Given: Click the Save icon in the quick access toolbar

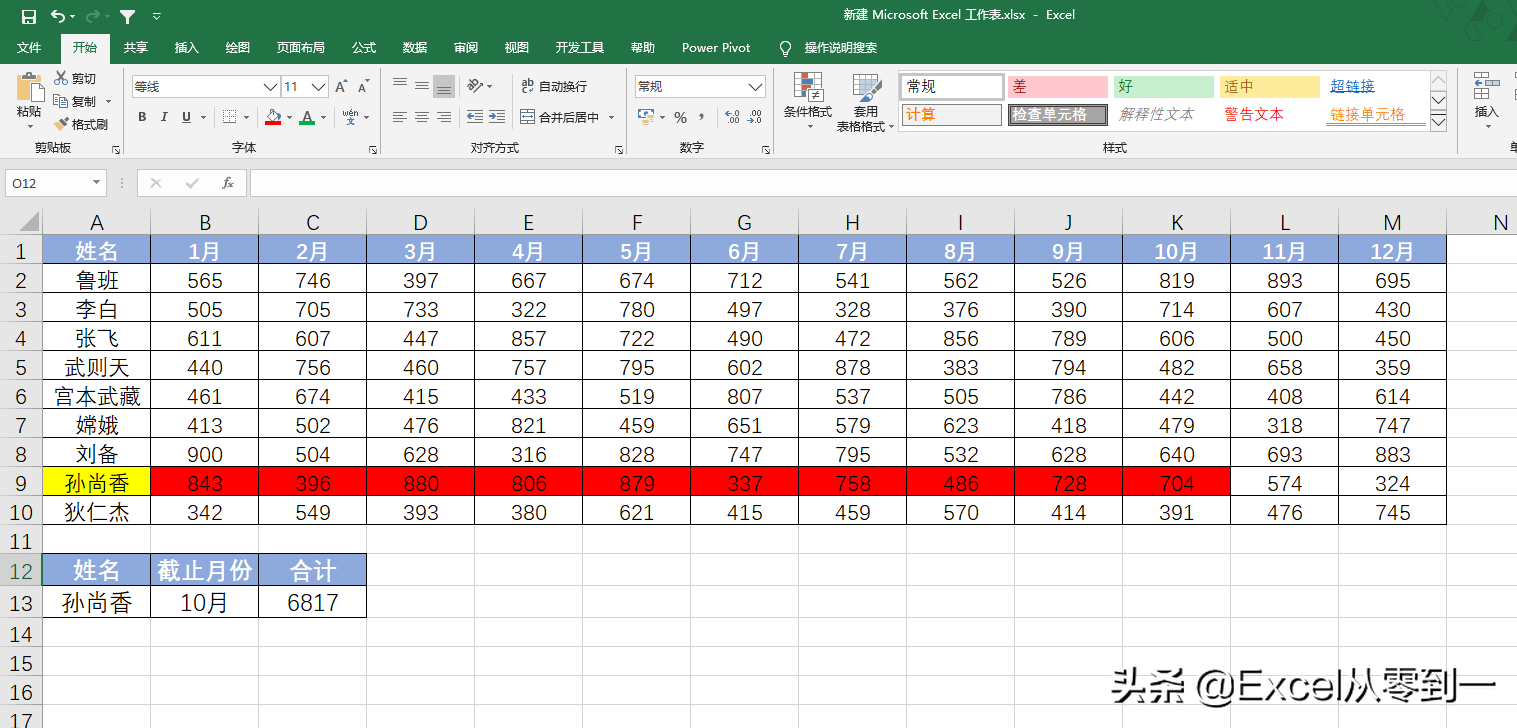Looking at the screenshot, I should 28,16.
